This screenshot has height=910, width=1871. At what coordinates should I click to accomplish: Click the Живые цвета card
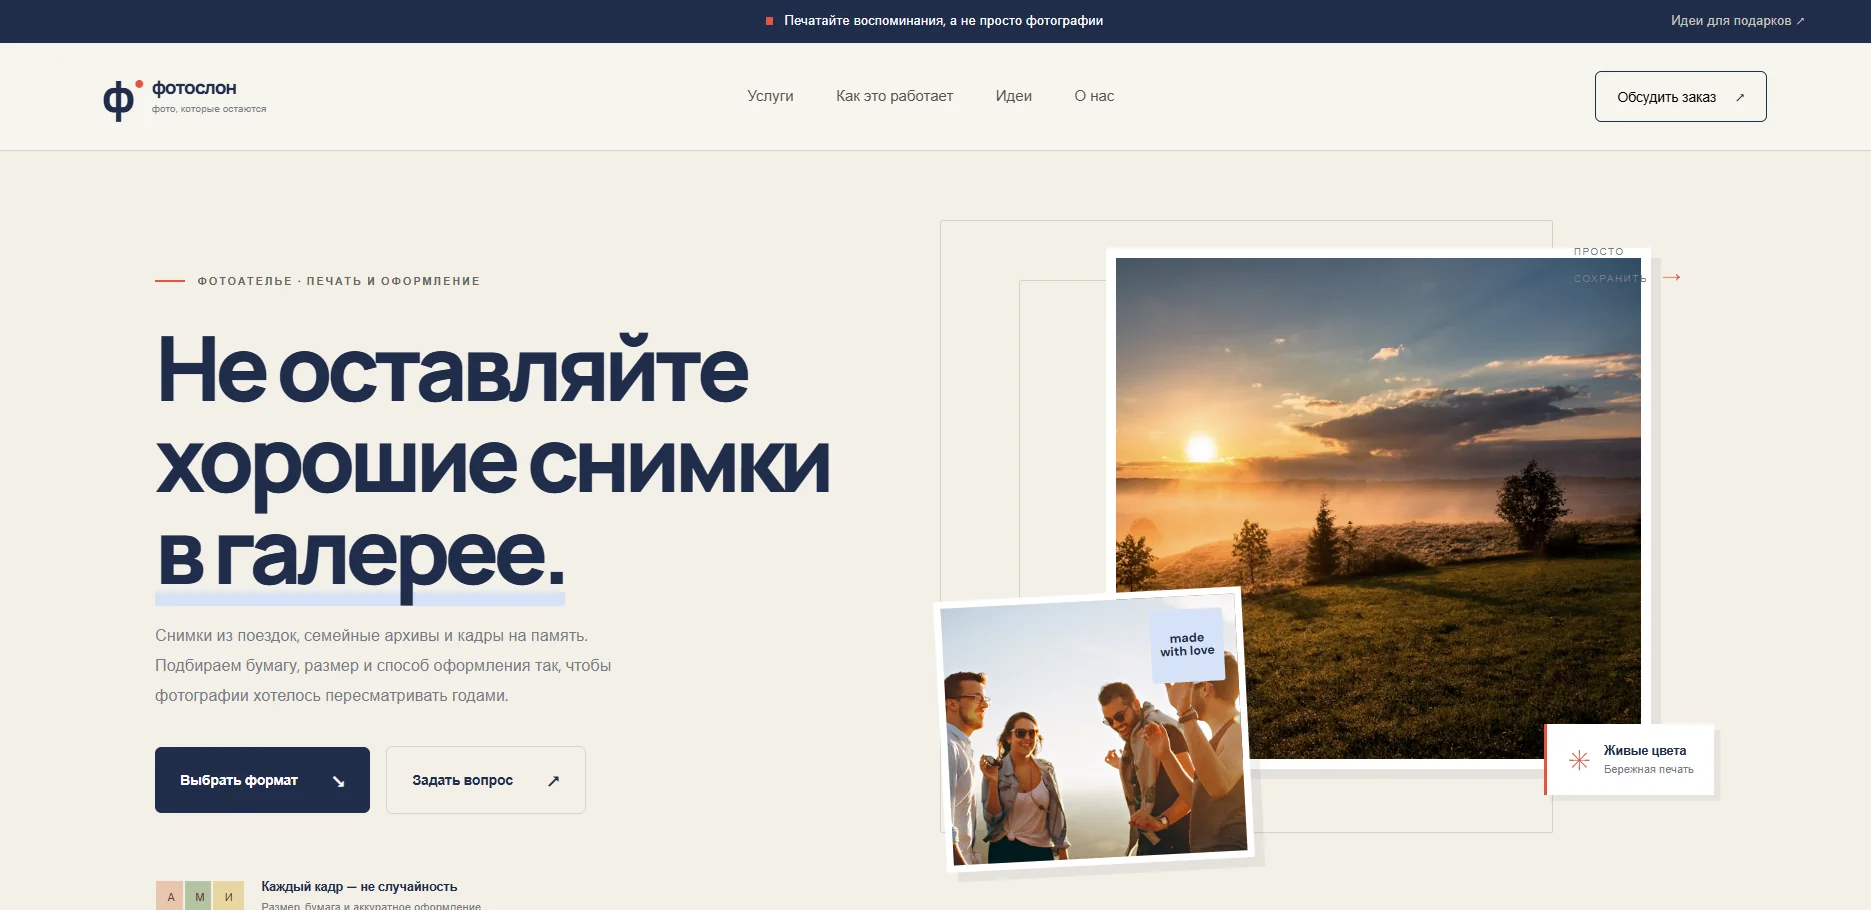[1630, 760]
